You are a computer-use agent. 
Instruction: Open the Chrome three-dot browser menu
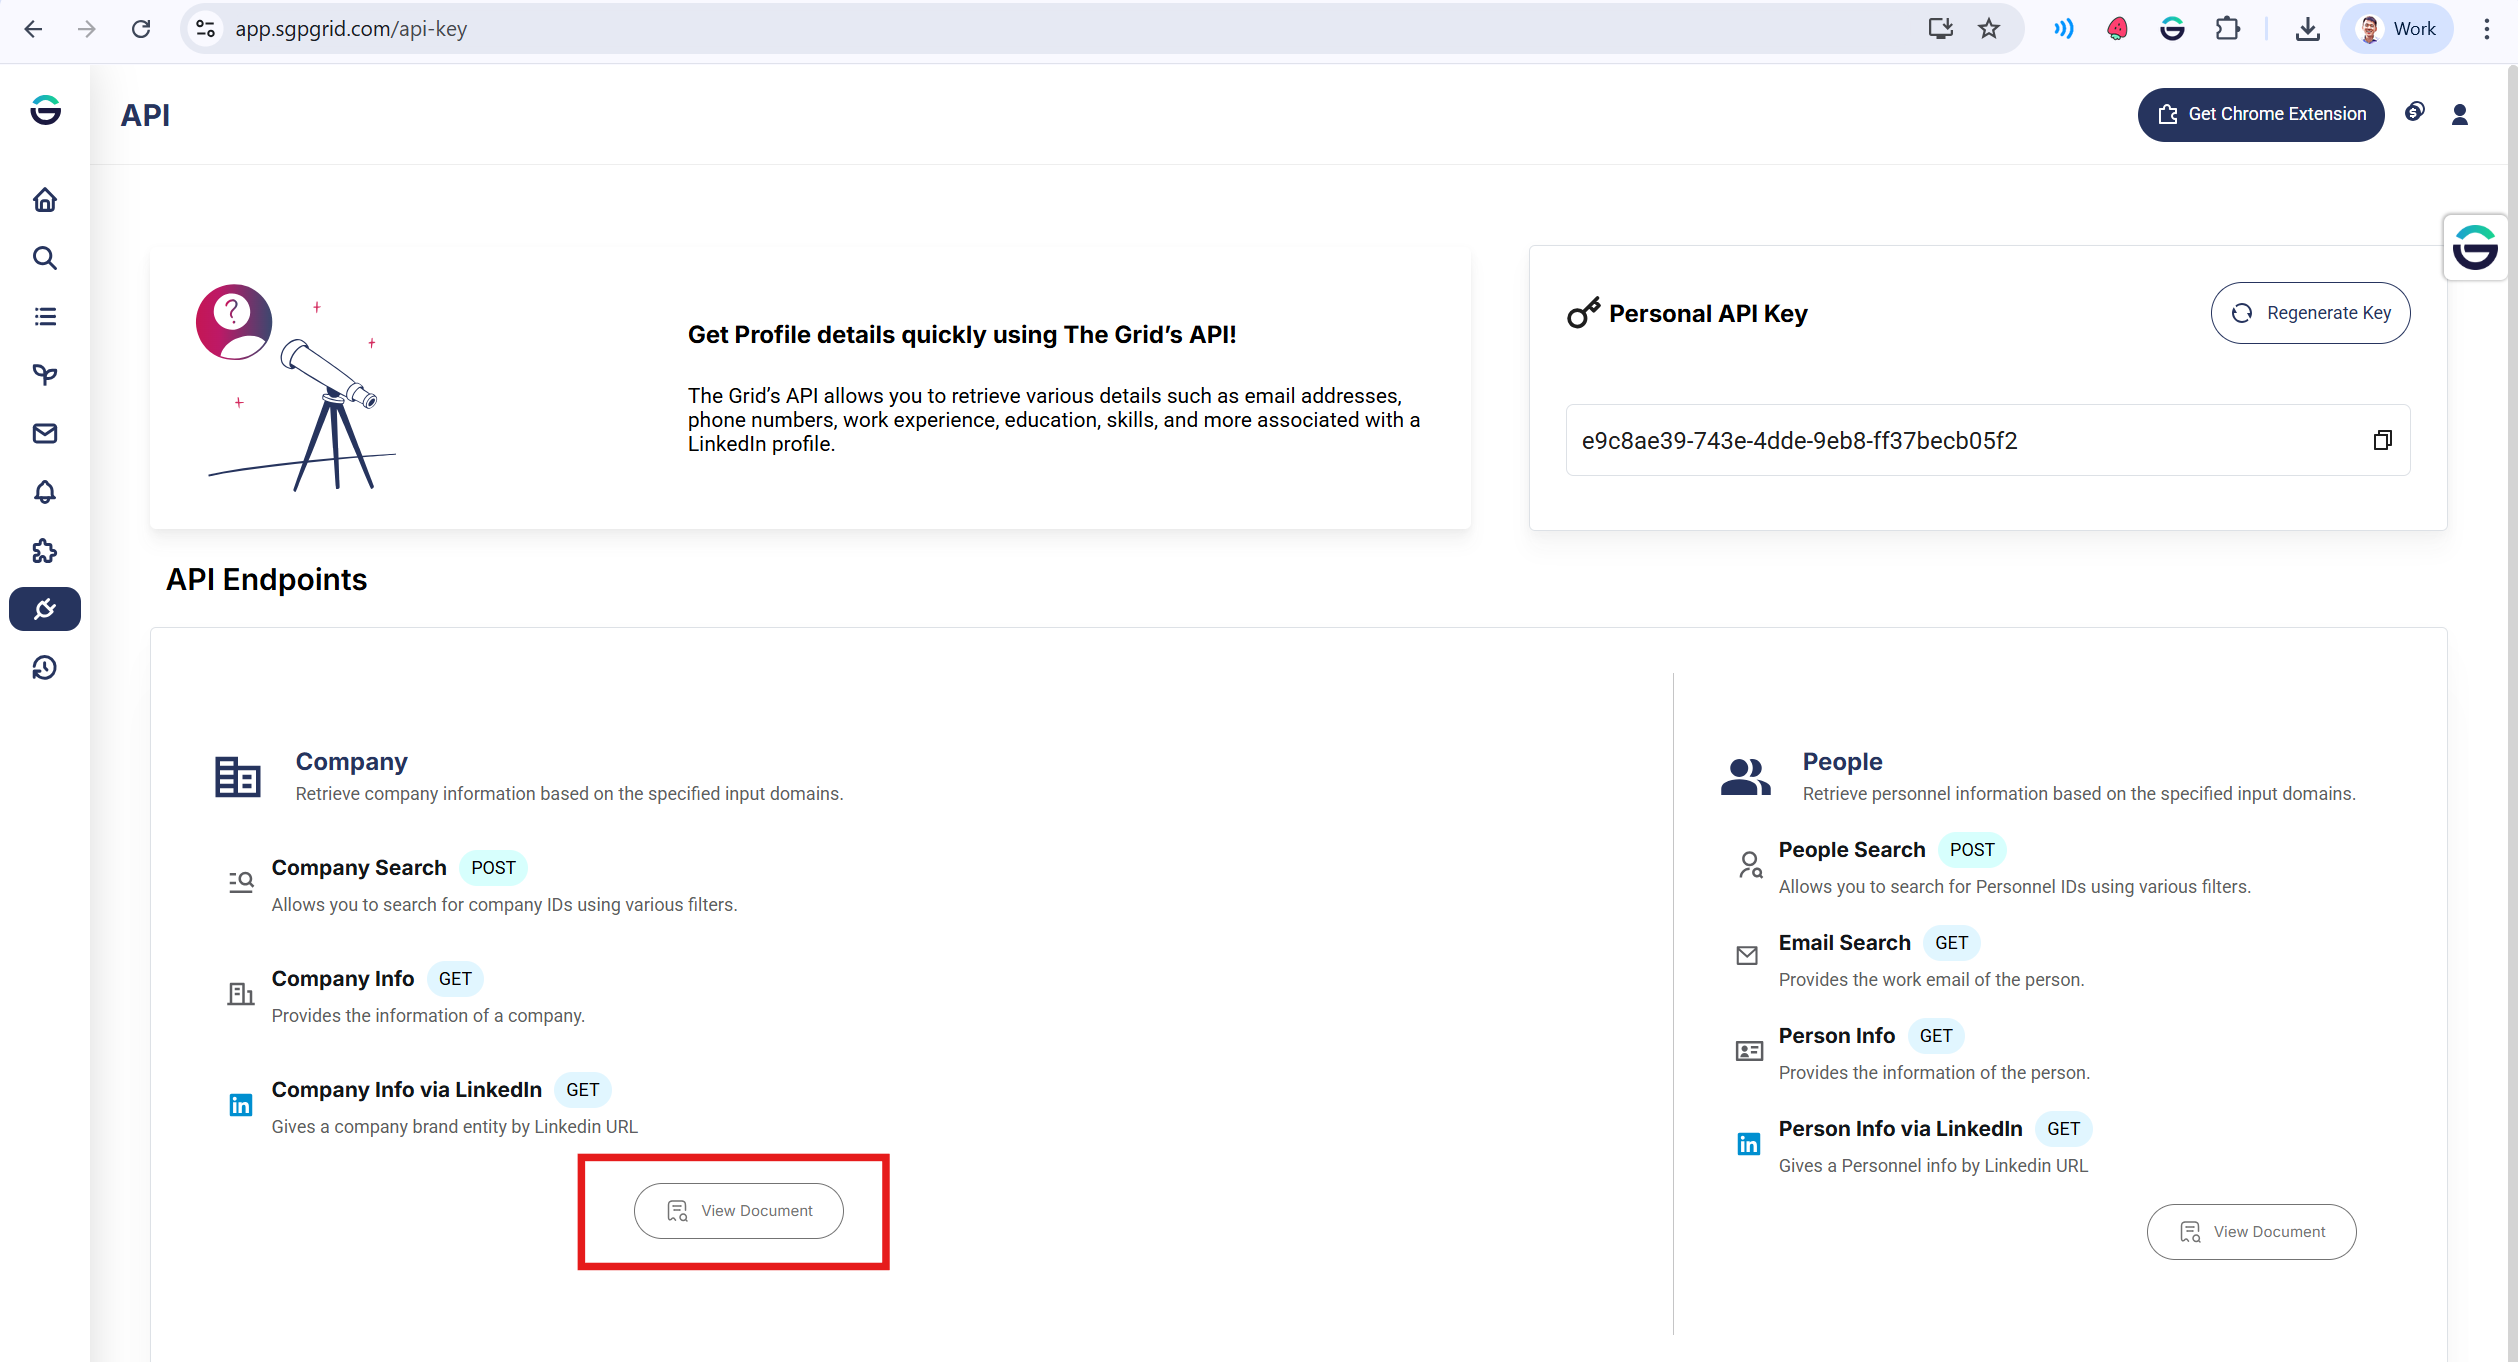(2487, 29)
